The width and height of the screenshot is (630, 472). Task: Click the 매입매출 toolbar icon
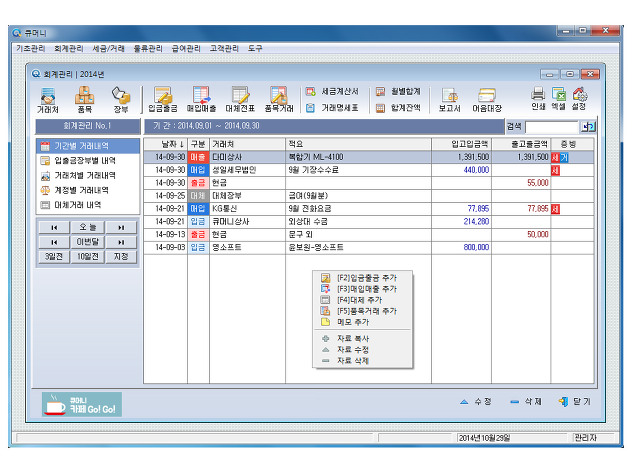tap(201, 100)
